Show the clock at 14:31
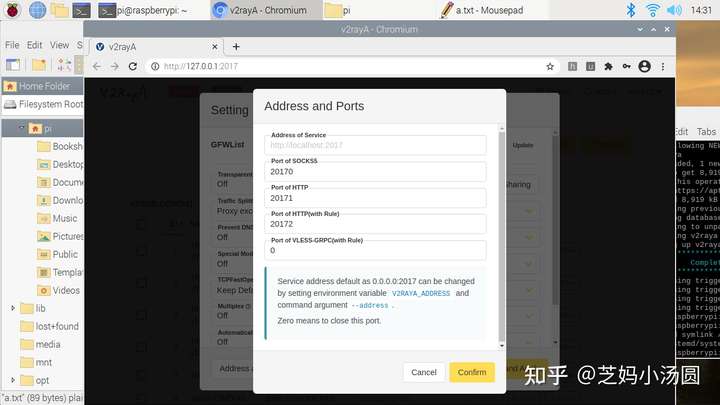Image resolution: width=720 pixels, height=405 pixels. [x=701, y=10]
